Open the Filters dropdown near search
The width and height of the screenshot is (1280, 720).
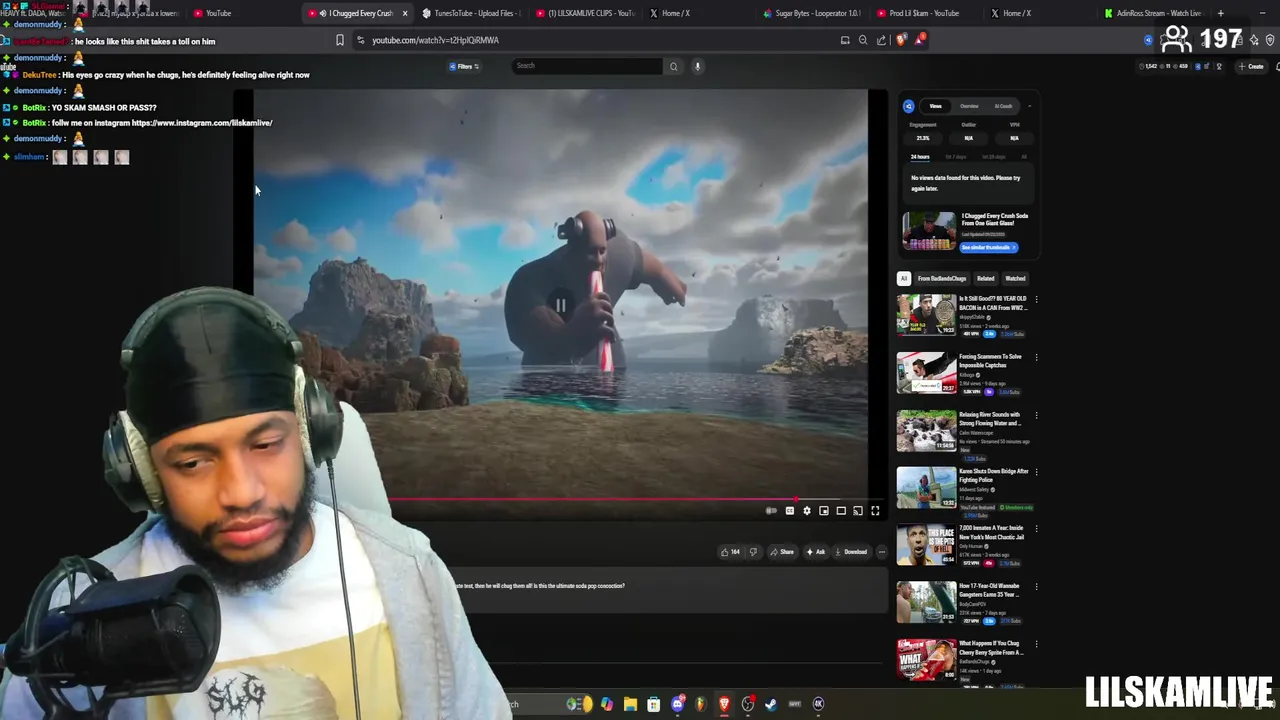coord(464,66)
